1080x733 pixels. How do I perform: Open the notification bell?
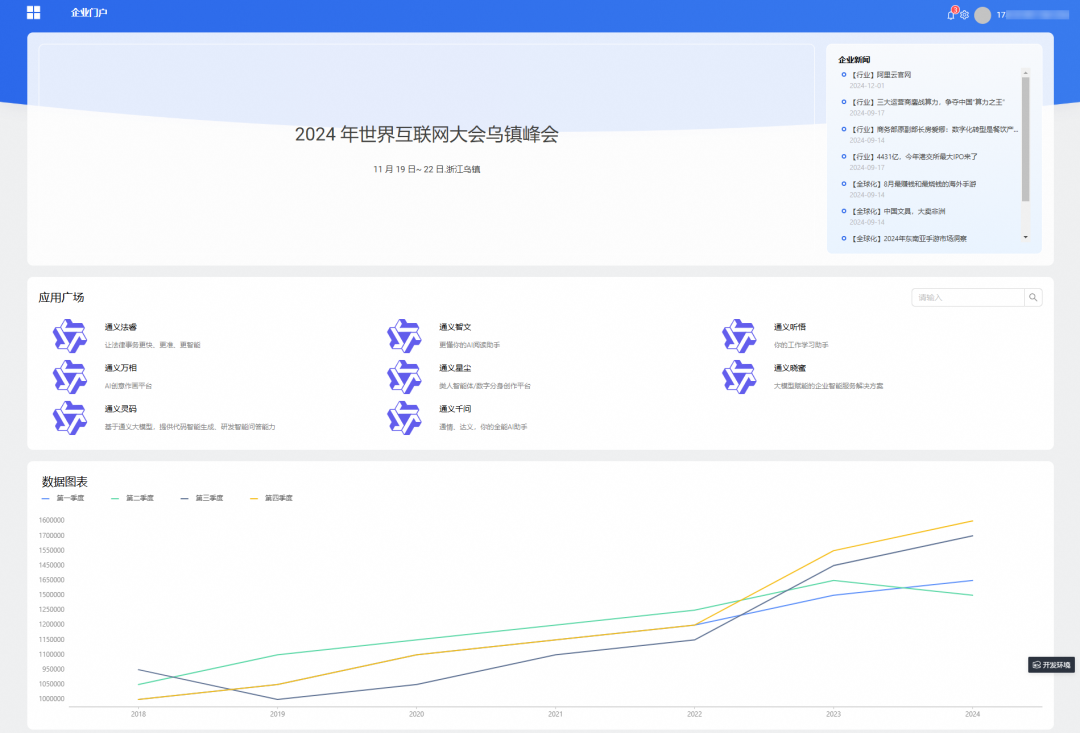pos(951,14)
